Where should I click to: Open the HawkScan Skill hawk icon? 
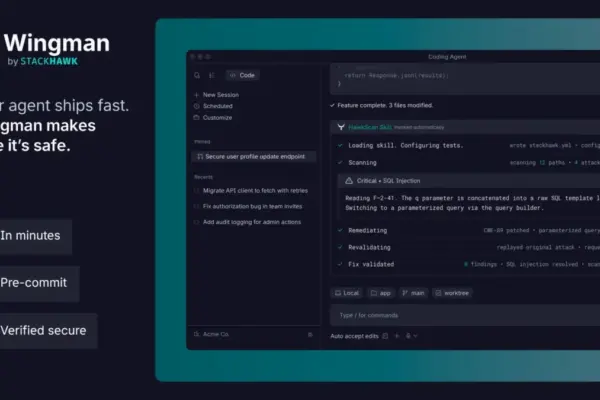[341, 127]
